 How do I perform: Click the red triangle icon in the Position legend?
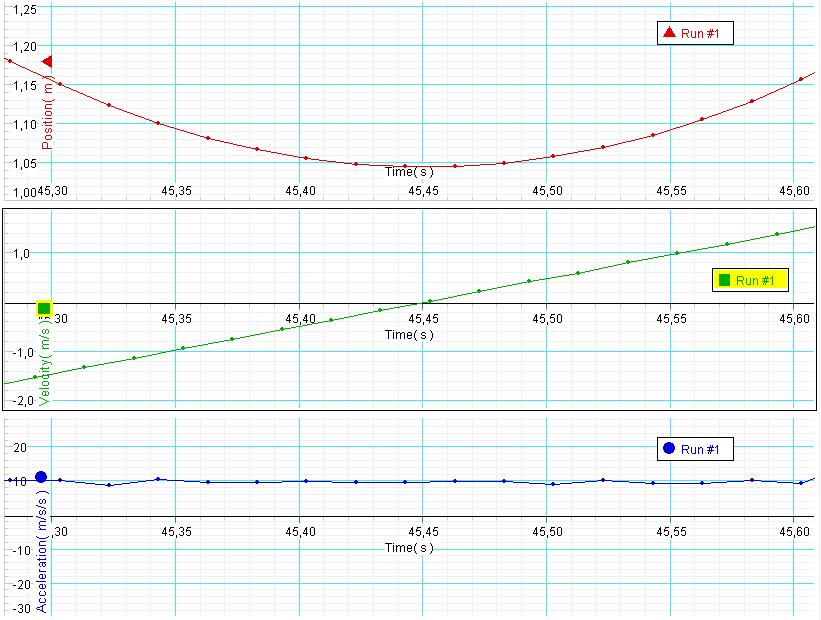tap(668, 34)
